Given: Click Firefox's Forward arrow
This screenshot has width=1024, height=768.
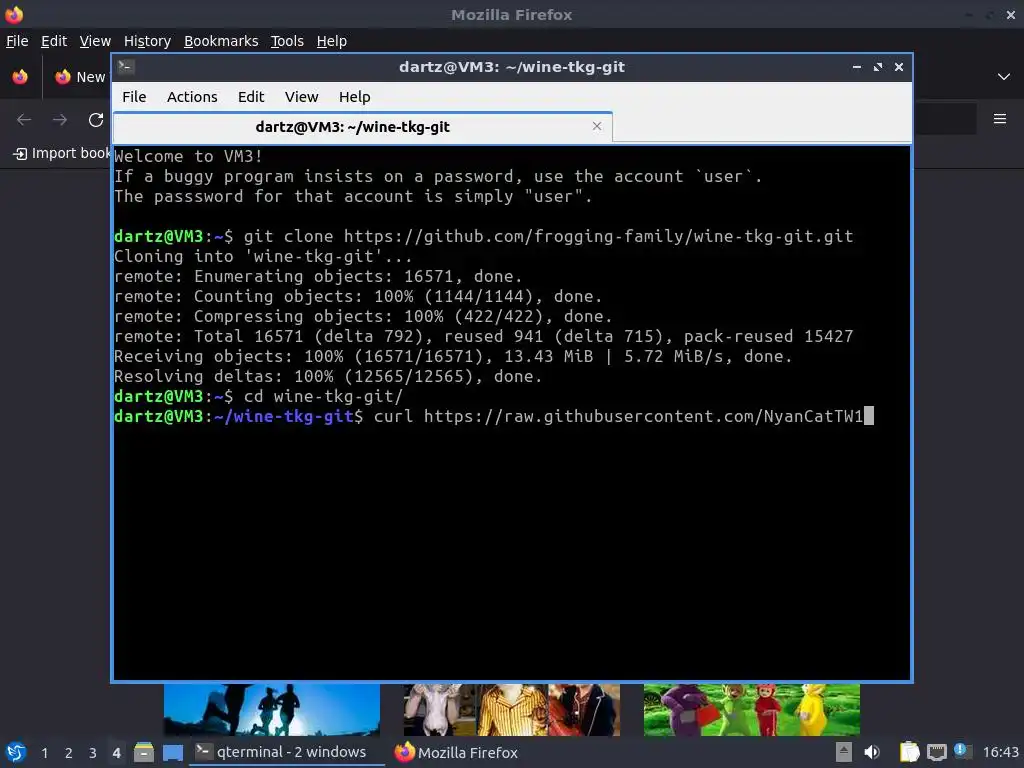Looking at the screenshot, I should [x=60, y=120].
